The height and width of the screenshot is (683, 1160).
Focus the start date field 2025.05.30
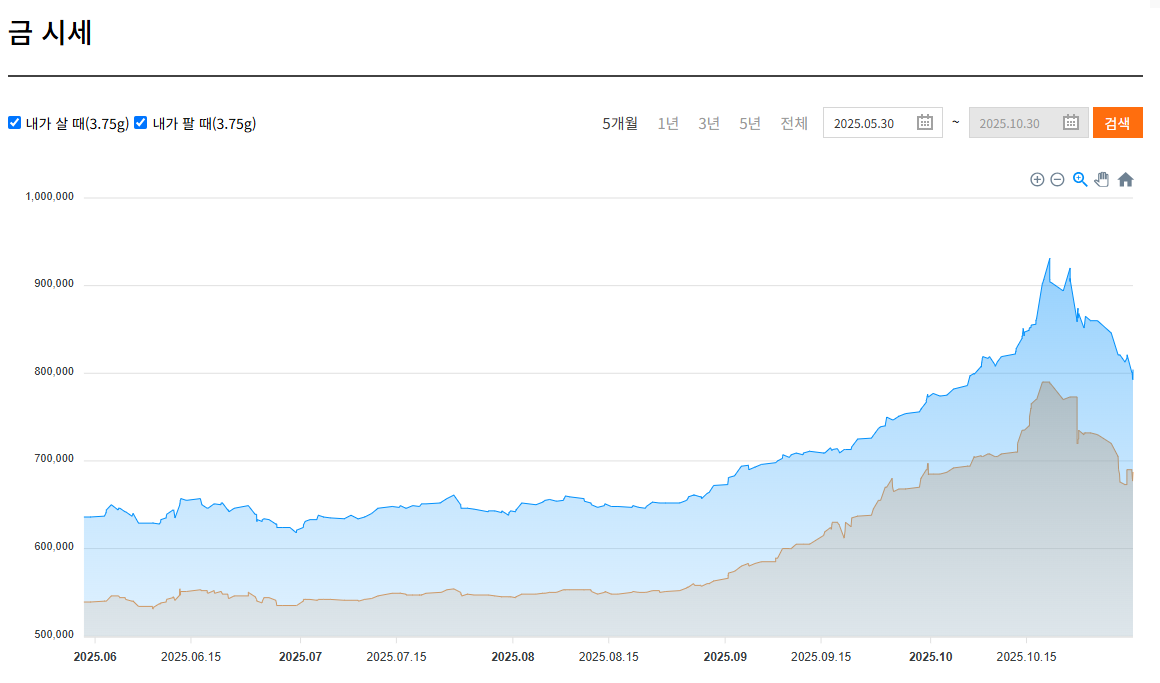click(883, 123)
